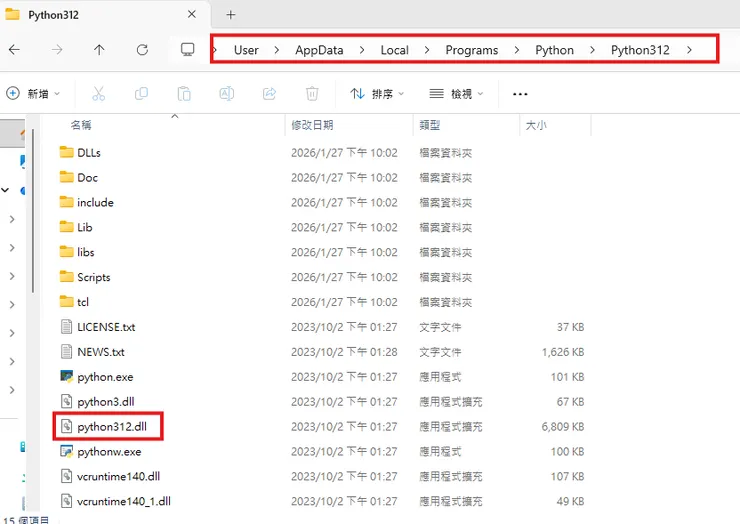Open the three-dots more options menu
This screenshot has height=524, width=740.
point(520,94)
